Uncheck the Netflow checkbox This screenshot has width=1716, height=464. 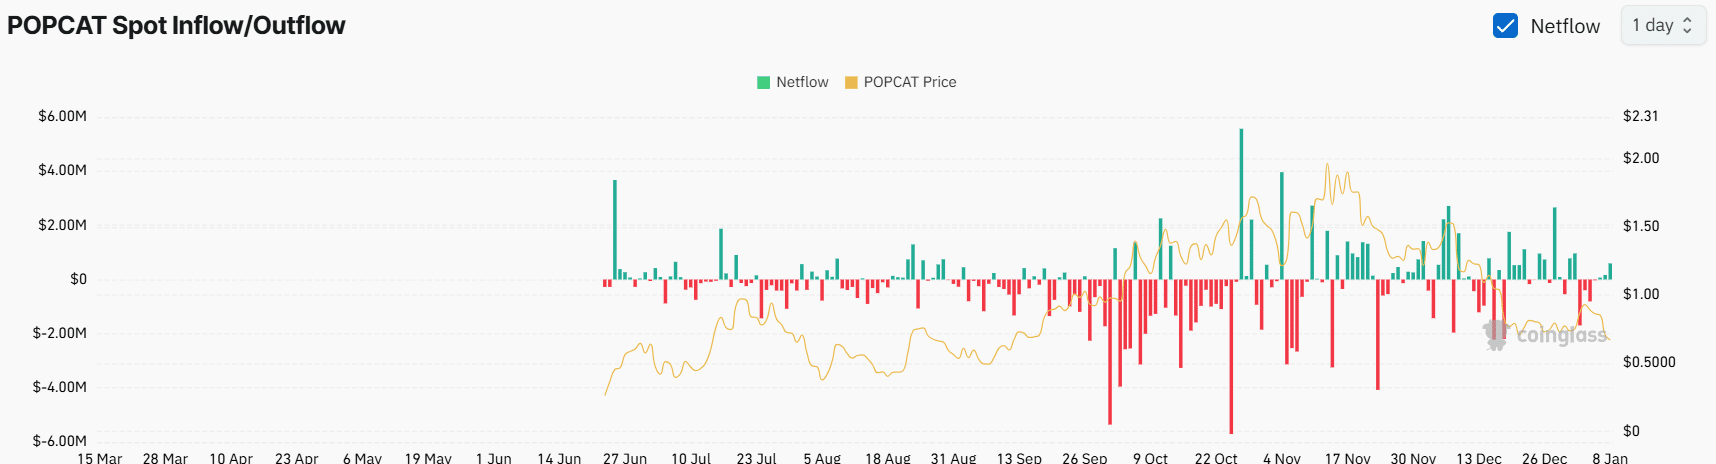[1505, 26]
